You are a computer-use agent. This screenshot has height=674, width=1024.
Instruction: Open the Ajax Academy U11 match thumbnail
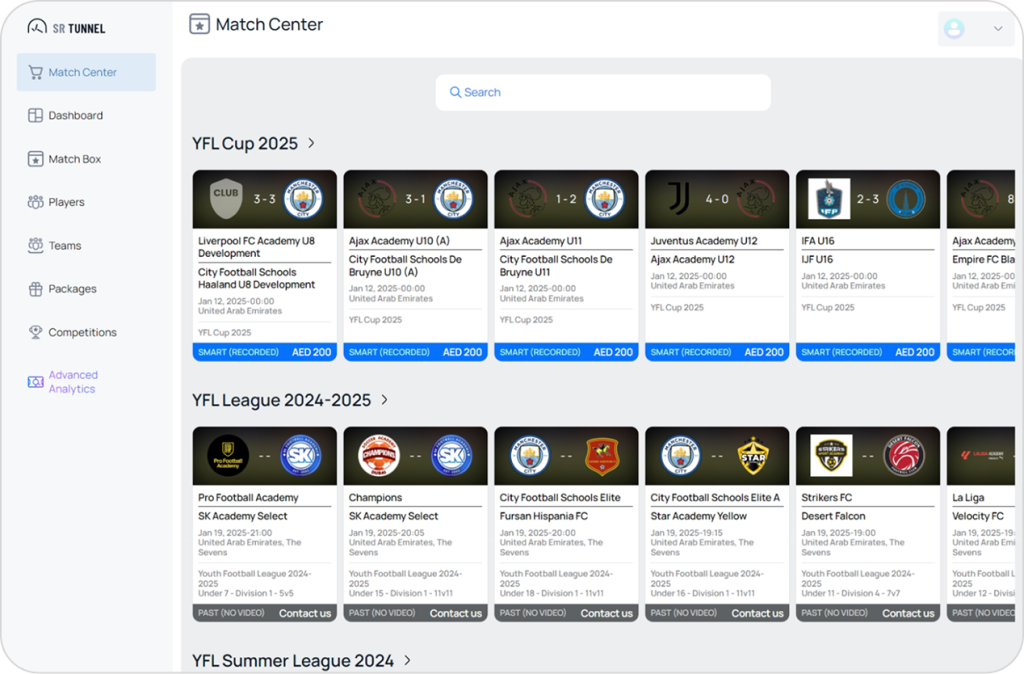[x=566, y=199]
